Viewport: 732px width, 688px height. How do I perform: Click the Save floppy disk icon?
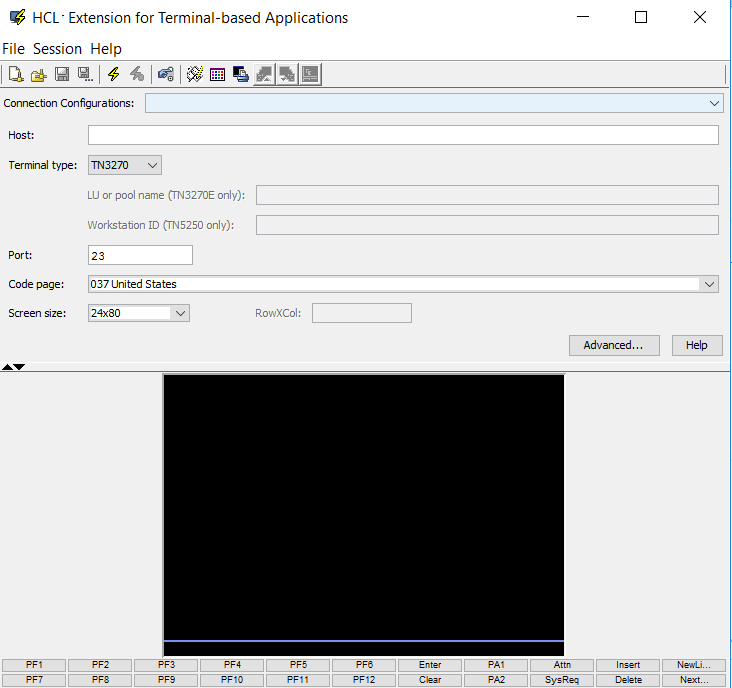point(62,74)
